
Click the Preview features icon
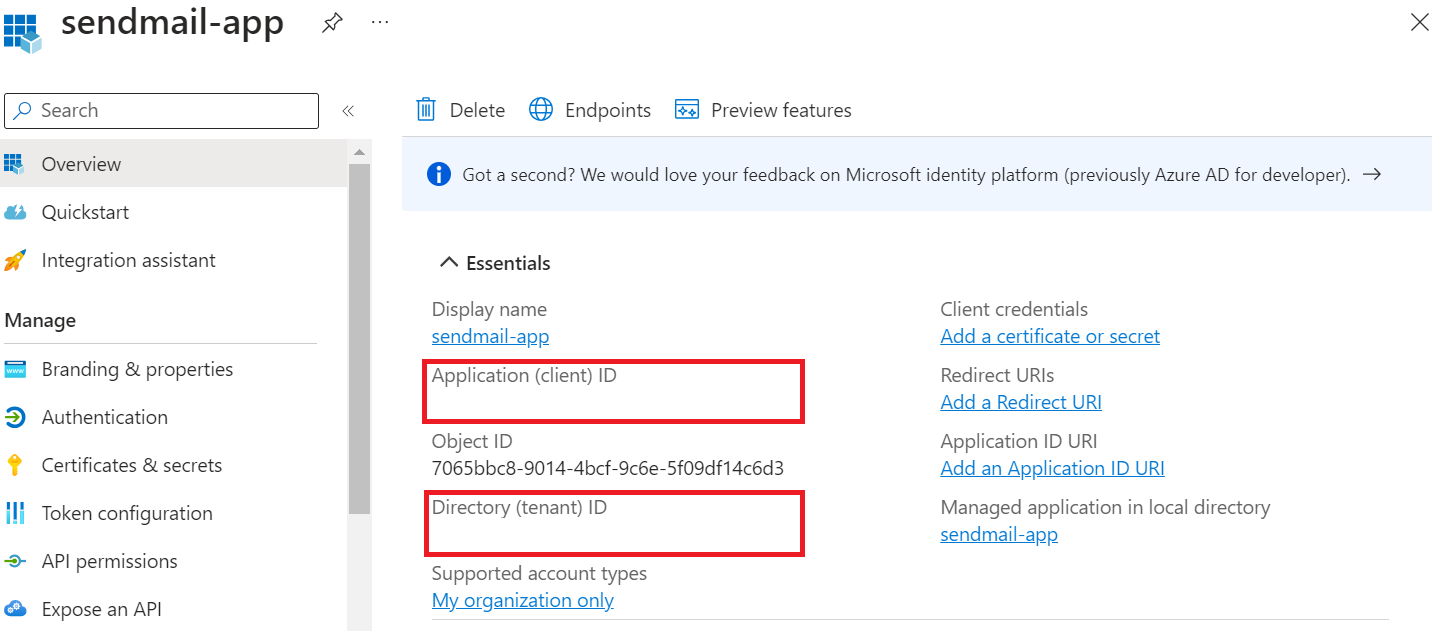click(687, 110)
